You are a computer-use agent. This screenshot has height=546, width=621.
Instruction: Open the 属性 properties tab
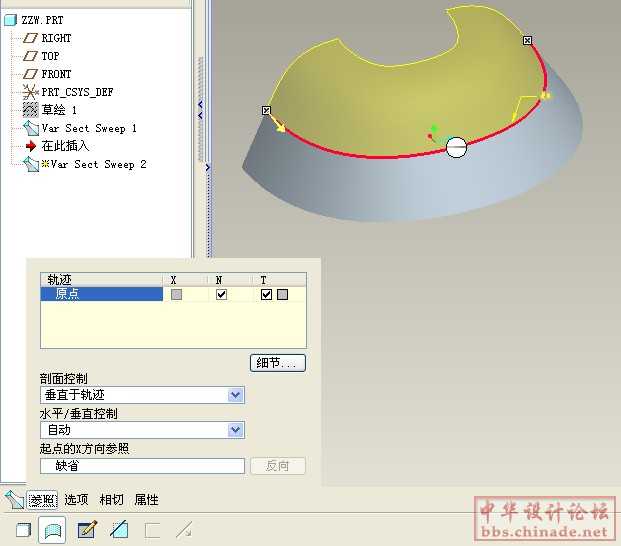coord(146,500)
